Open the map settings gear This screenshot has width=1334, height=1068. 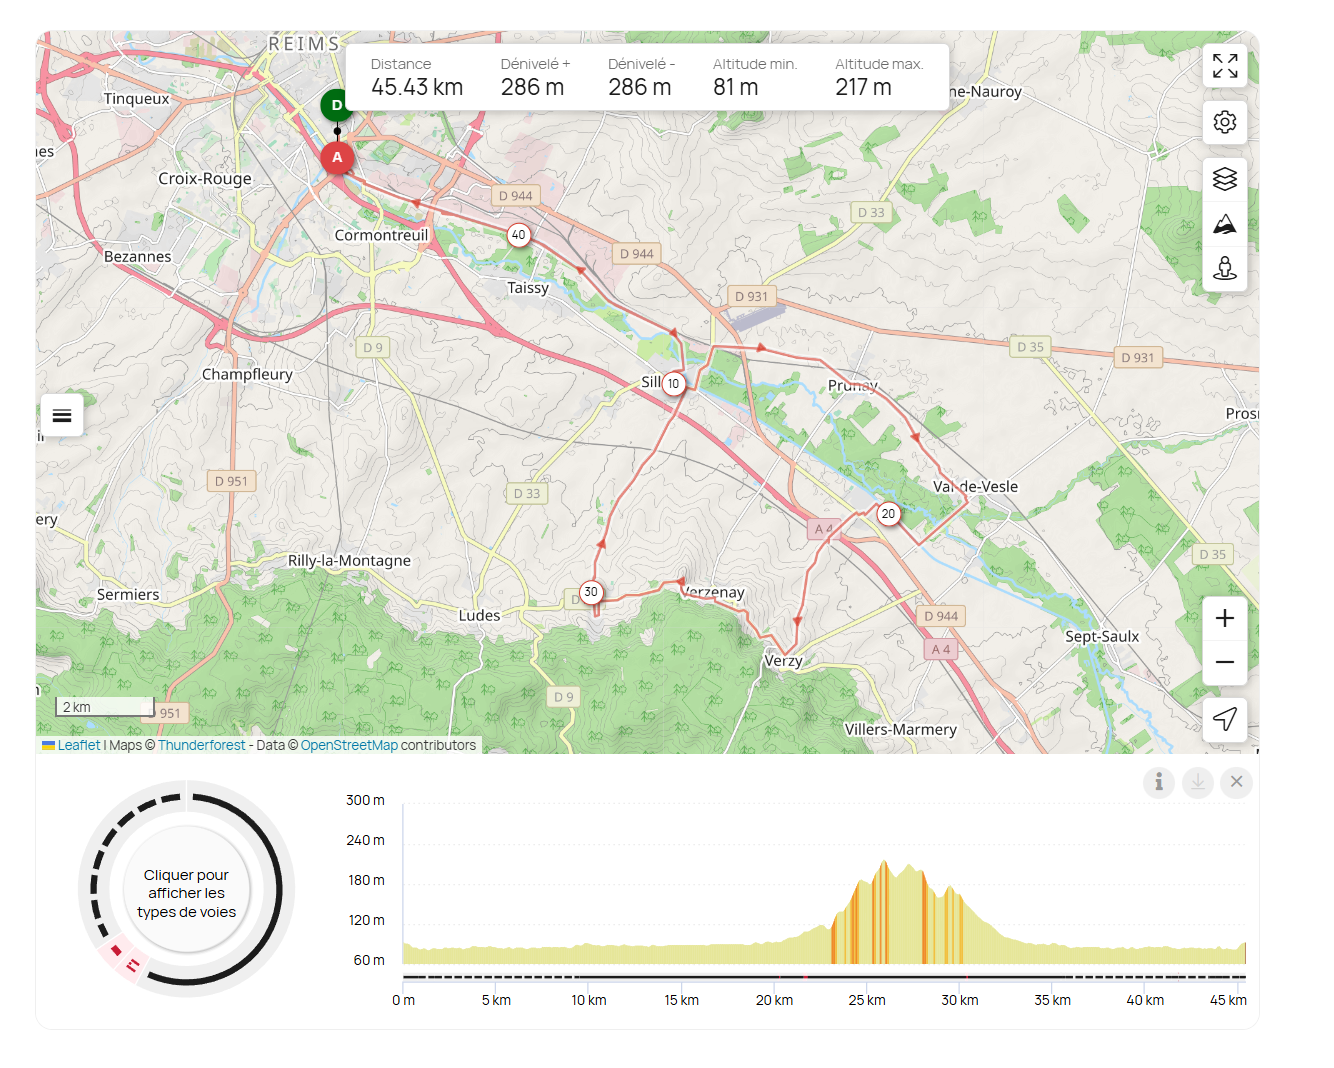[1224, 122]
